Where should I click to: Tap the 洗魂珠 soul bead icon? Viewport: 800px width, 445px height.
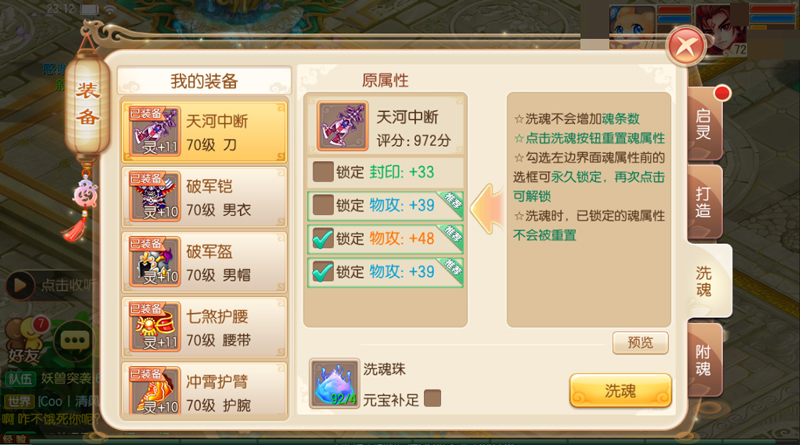coord(334,384)
